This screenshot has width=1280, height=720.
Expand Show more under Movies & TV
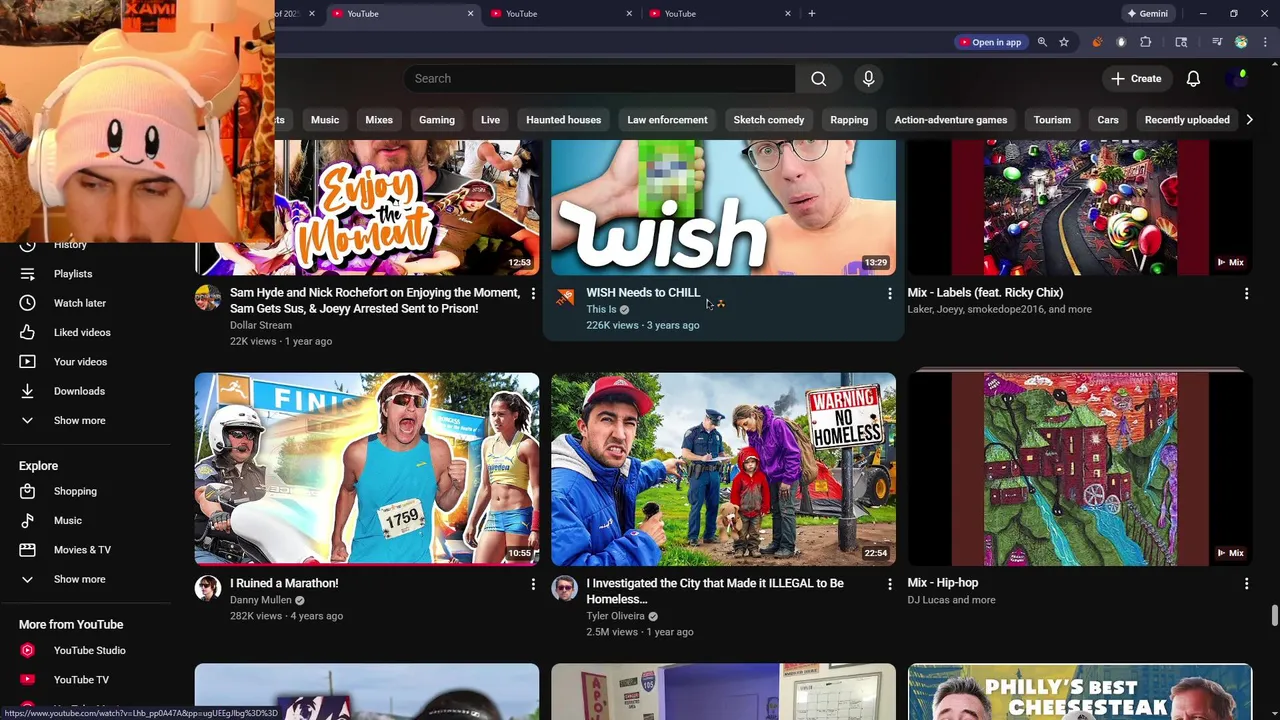(79, 579)
